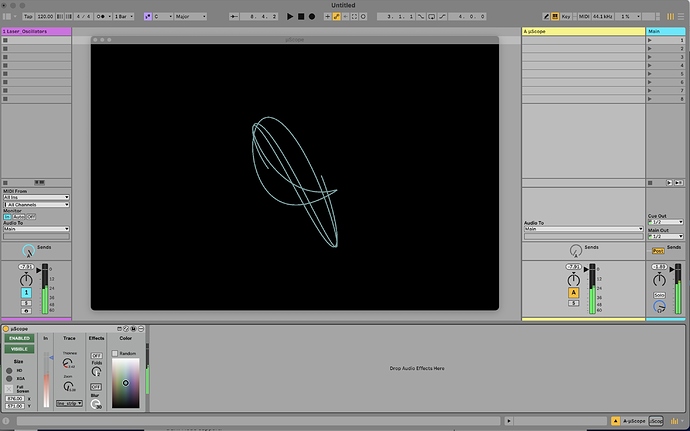Image resolution: width=690 pixels, height=431 pixels.
Task: Select the HD size radio button
Action: click(9, 371)
